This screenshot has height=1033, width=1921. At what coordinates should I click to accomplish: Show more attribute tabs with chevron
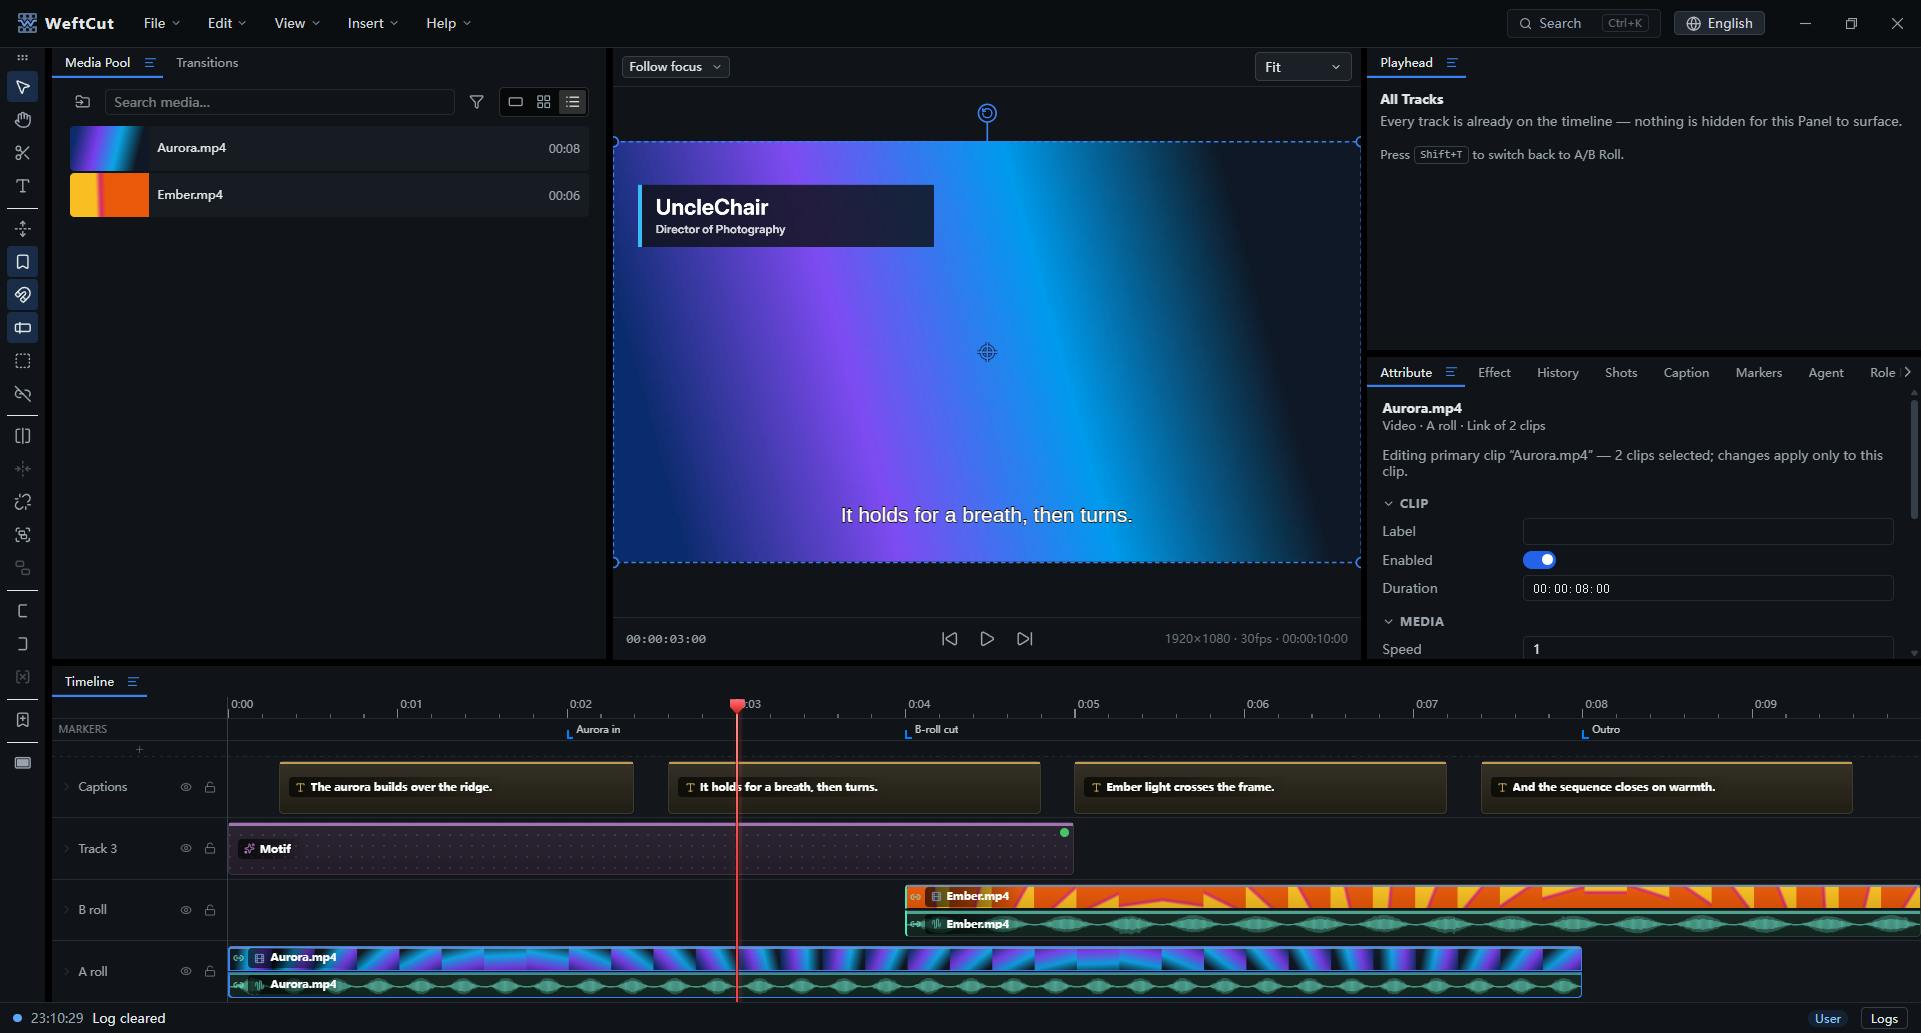[1907, 372]
